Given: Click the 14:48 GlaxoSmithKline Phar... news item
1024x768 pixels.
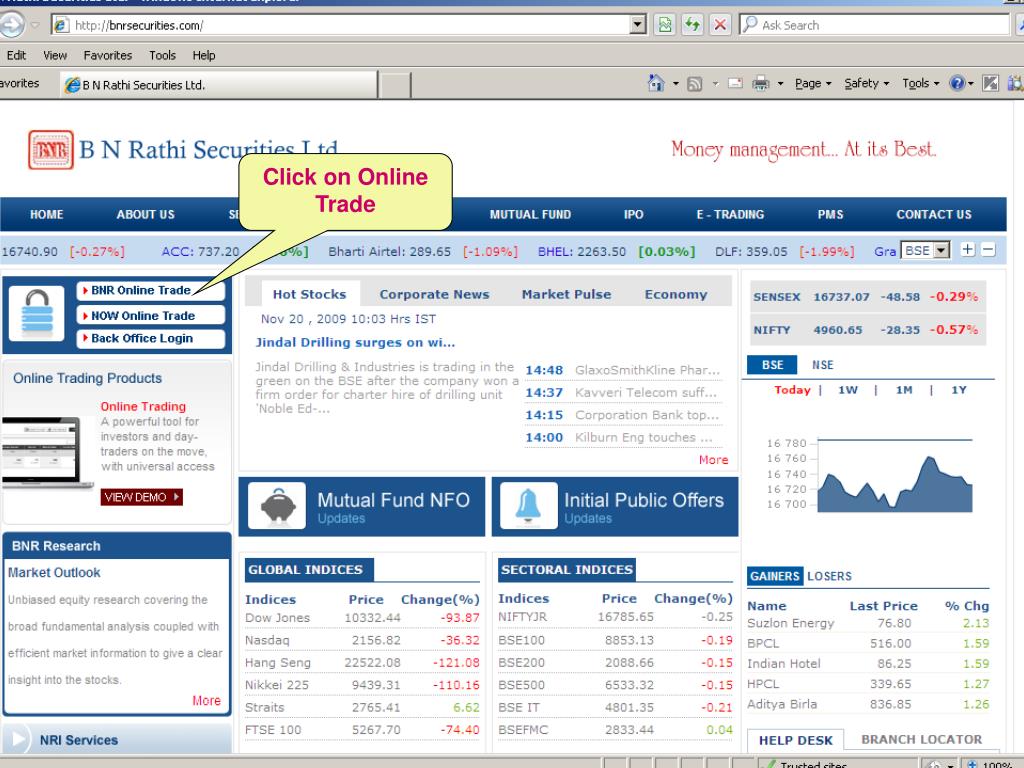Looking at the screenshot, I should tap(622, 370).
